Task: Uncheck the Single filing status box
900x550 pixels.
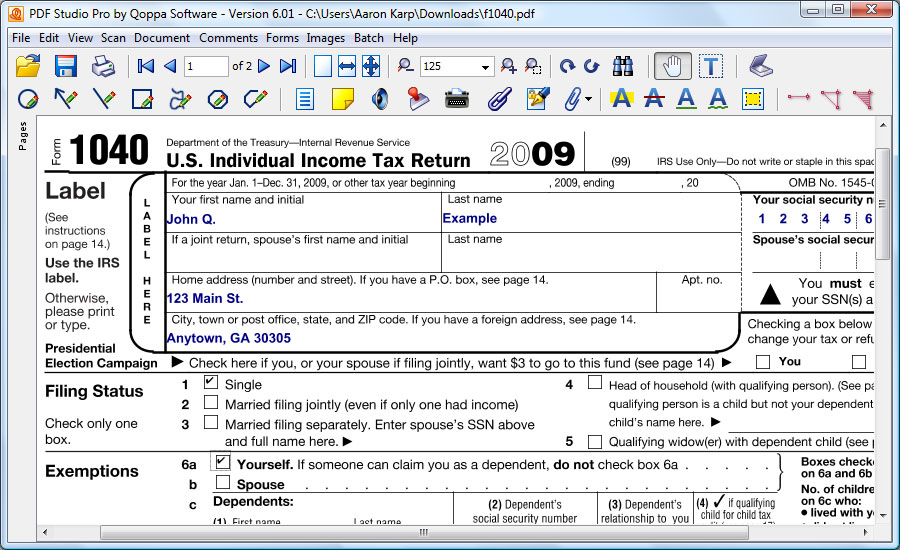Action: (x=211, y=383)
